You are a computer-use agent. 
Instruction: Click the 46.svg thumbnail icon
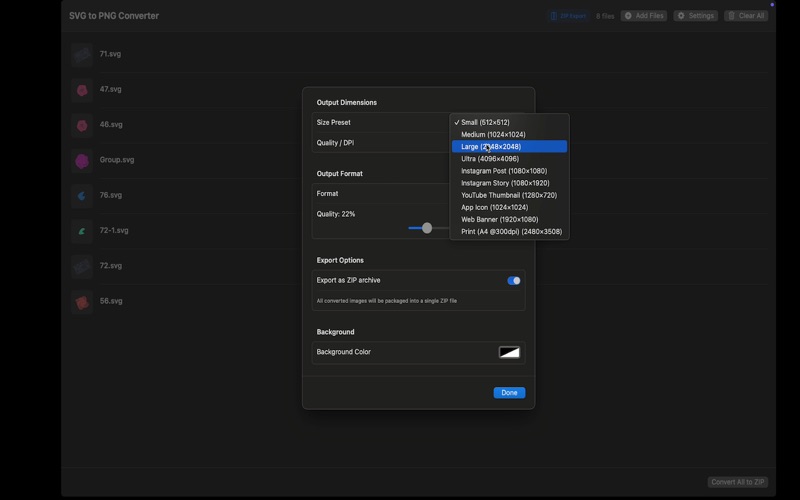(82, 126)
